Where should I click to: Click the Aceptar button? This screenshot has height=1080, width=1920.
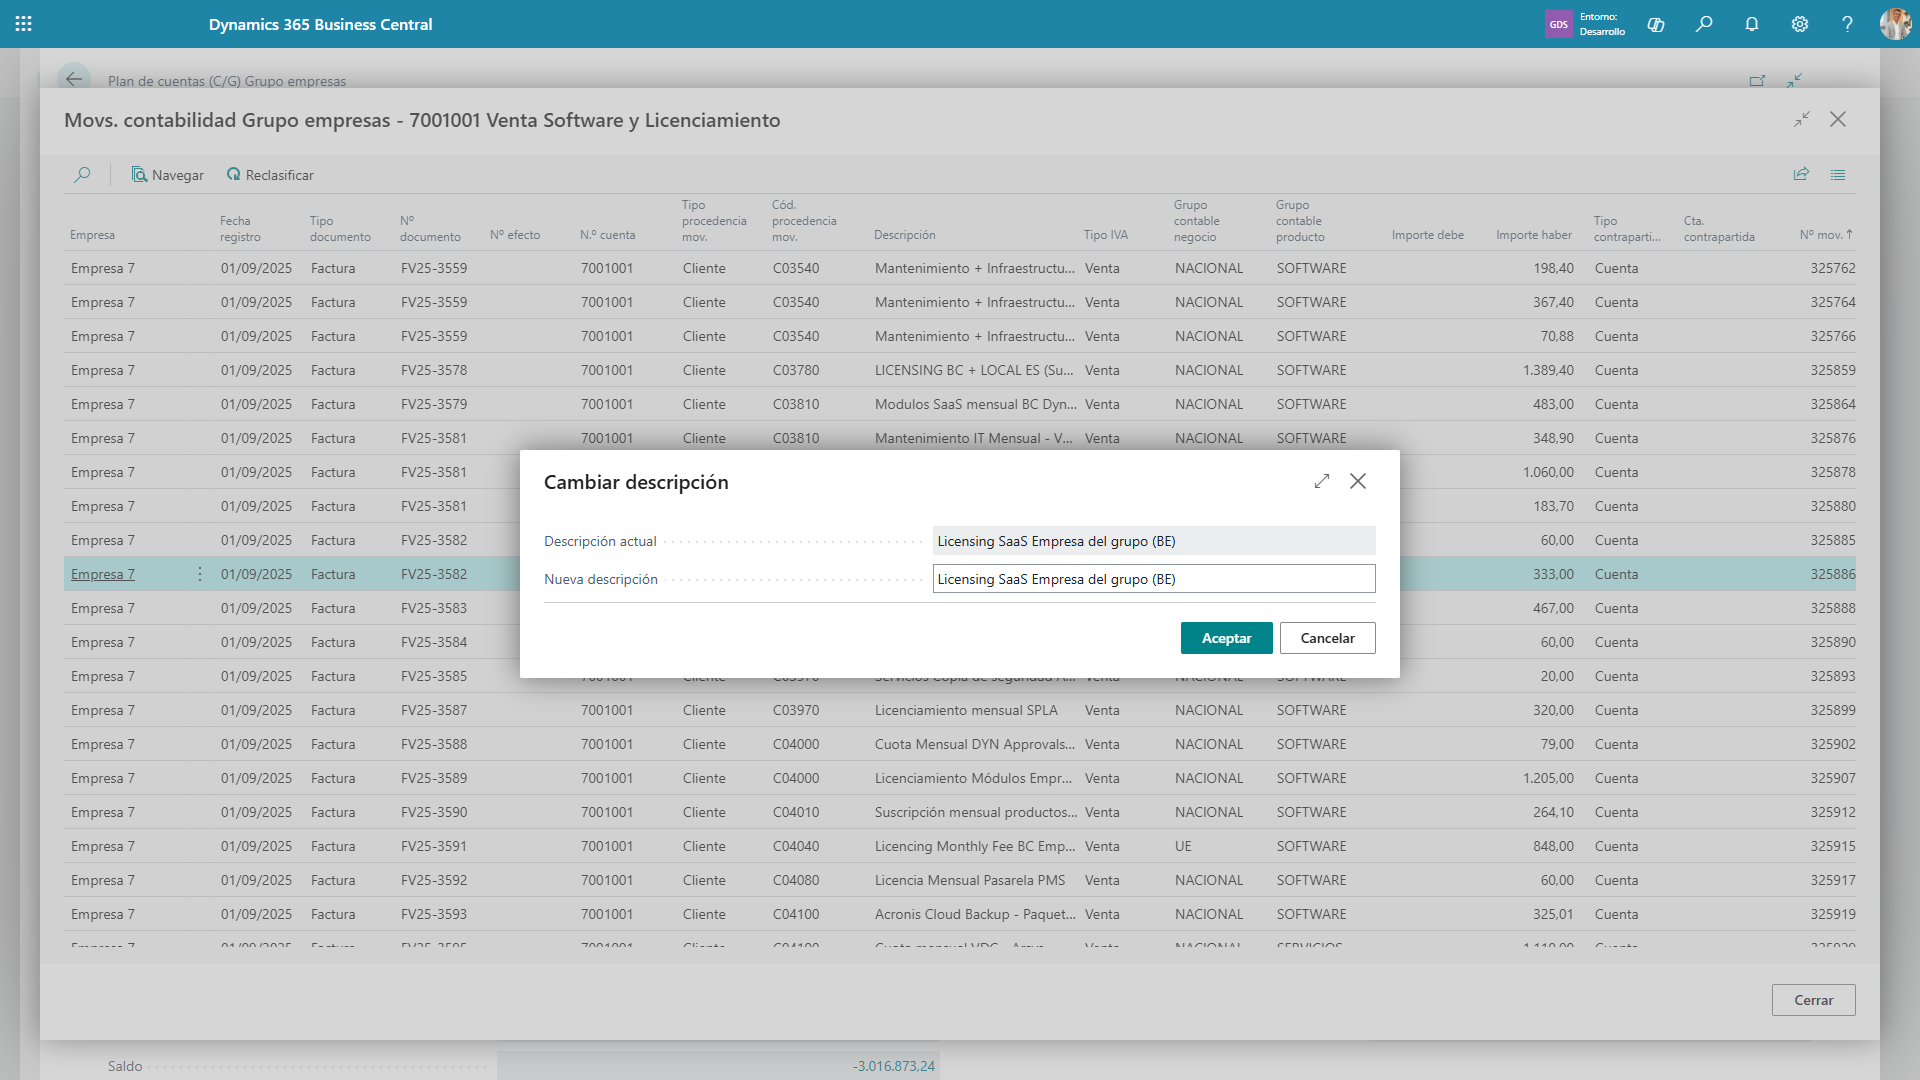coord(1226,638)
